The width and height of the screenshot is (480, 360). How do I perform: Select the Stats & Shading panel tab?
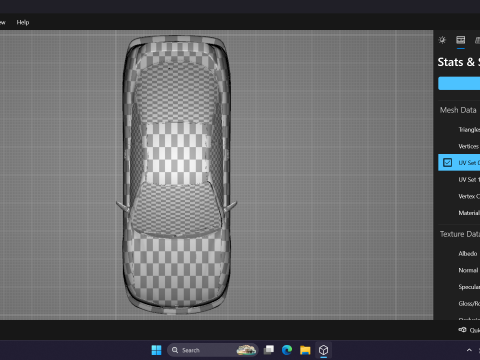click(461, 40)
